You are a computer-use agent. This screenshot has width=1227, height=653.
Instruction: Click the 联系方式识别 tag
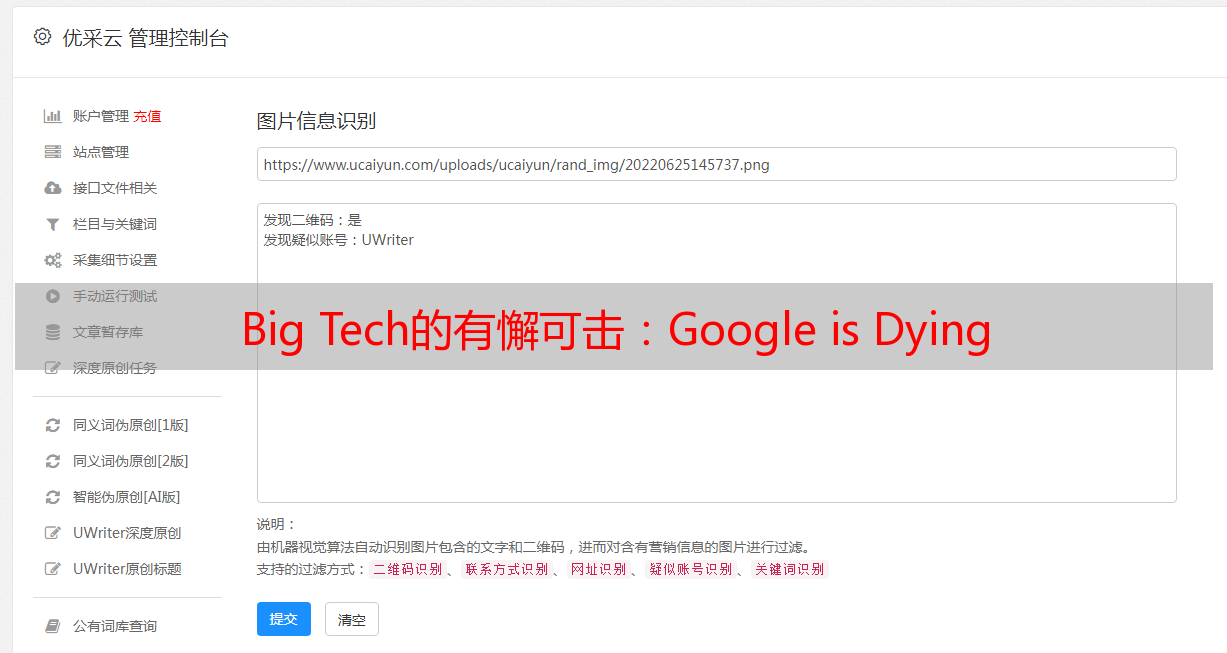(x=506, y=569)
